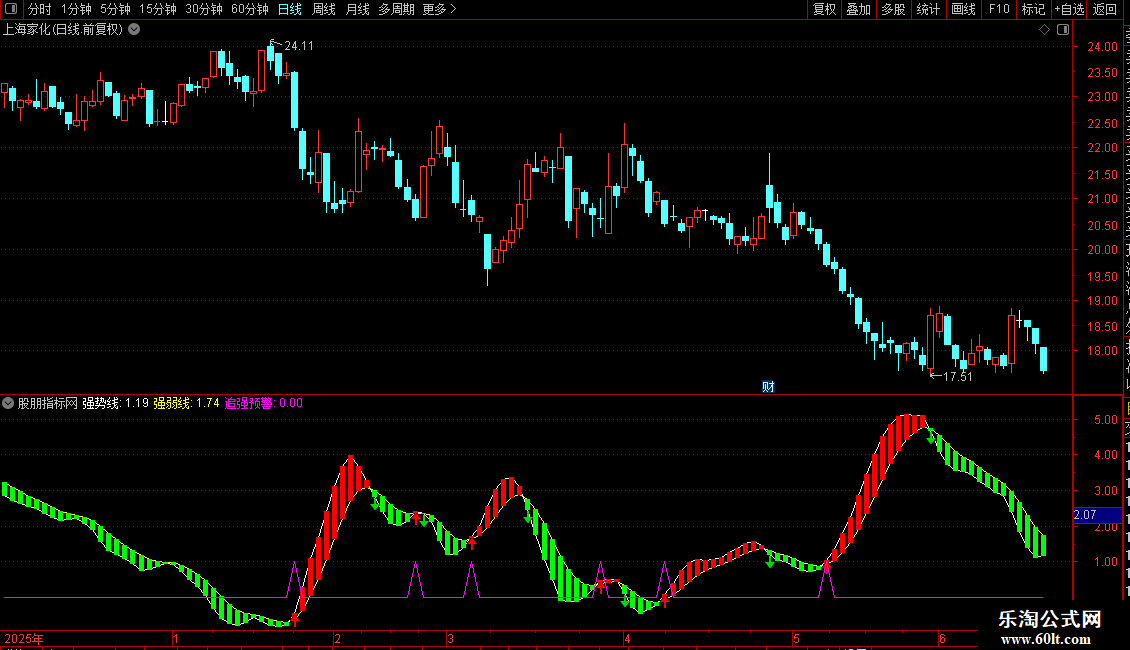The image size is (1130, 650).
Task: Open dropdown next to 上海家化 title
Action: 134,30
